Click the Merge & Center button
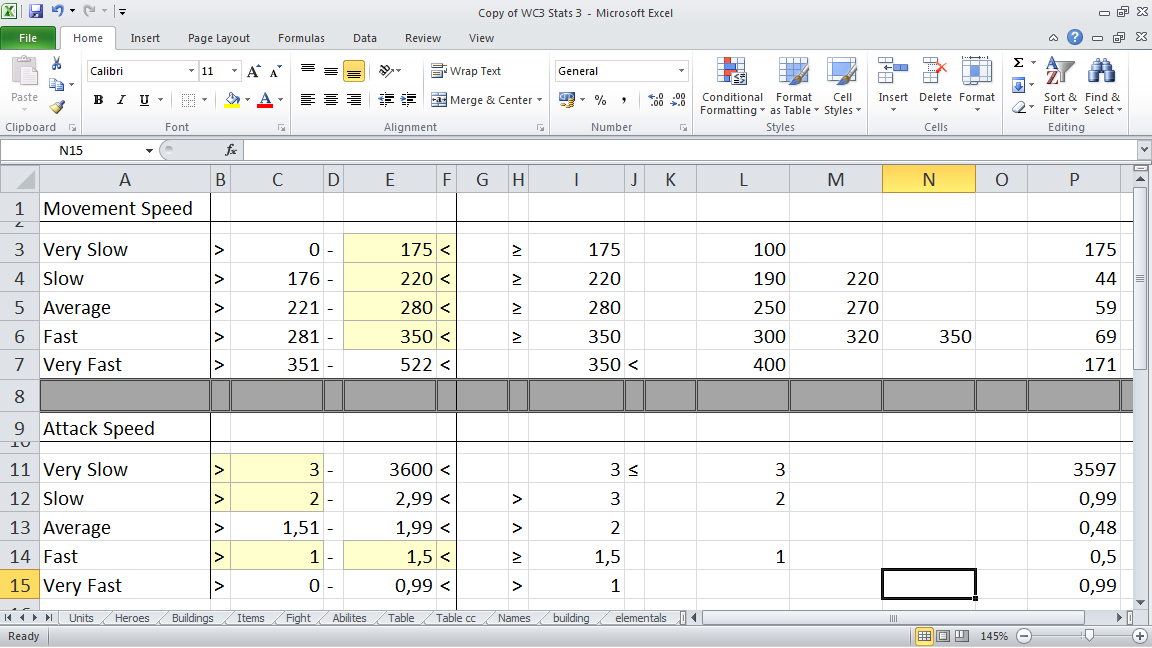This screenshot has width=1152, height=648. pos(486,100)
